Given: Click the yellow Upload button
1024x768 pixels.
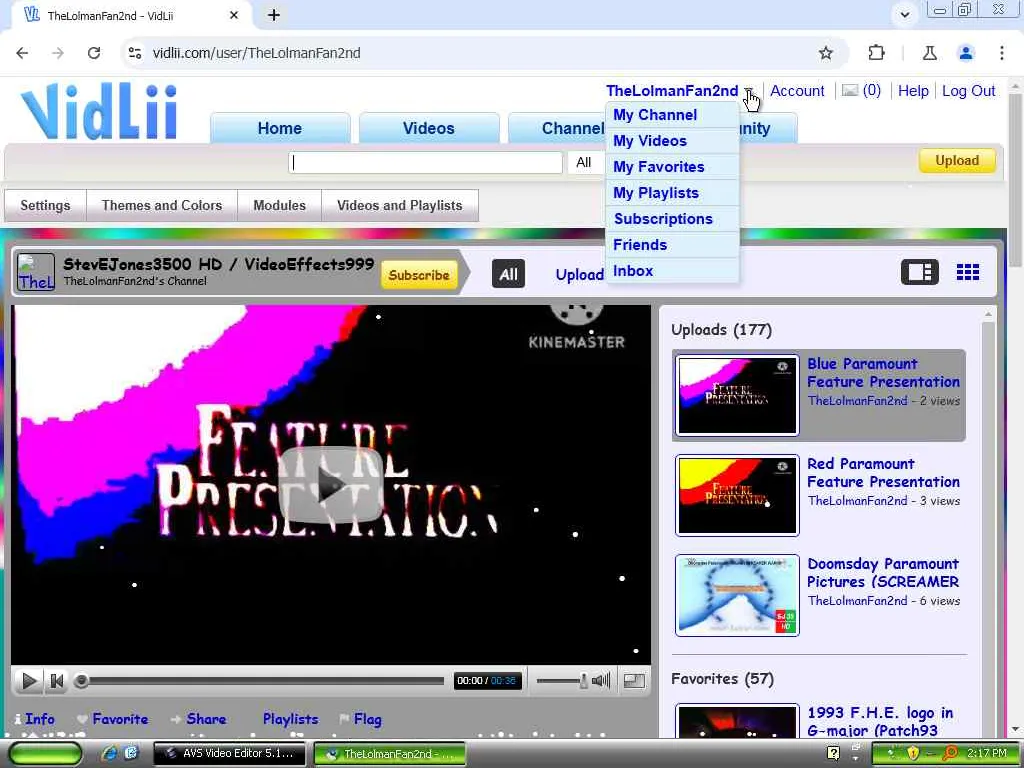Looking at the screenshot, I should point(957,161).
